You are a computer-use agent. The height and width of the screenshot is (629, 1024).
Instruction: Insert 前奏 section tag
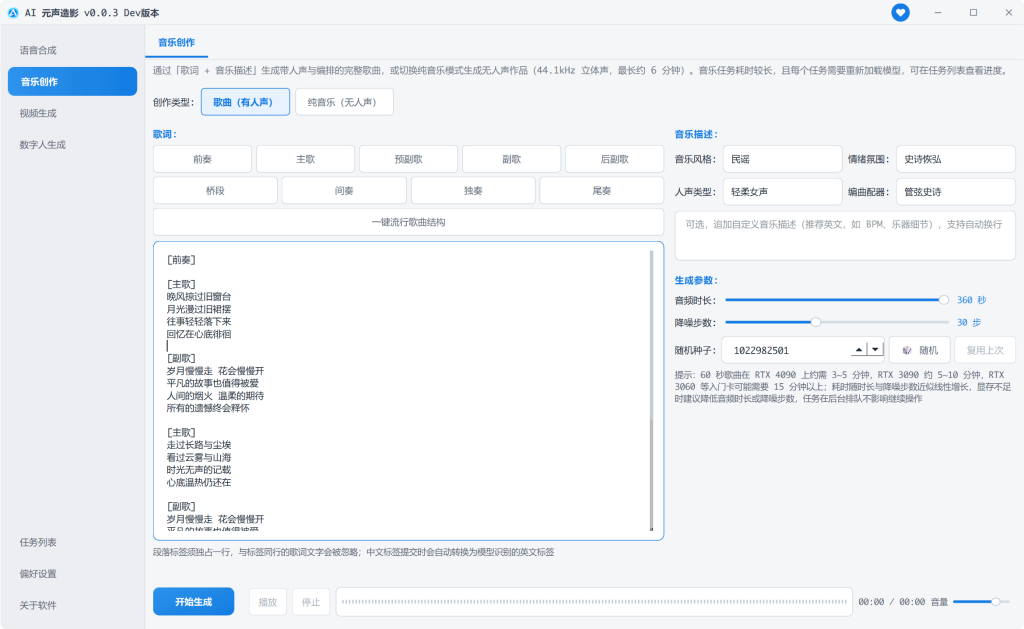click(x=202, y=159)
